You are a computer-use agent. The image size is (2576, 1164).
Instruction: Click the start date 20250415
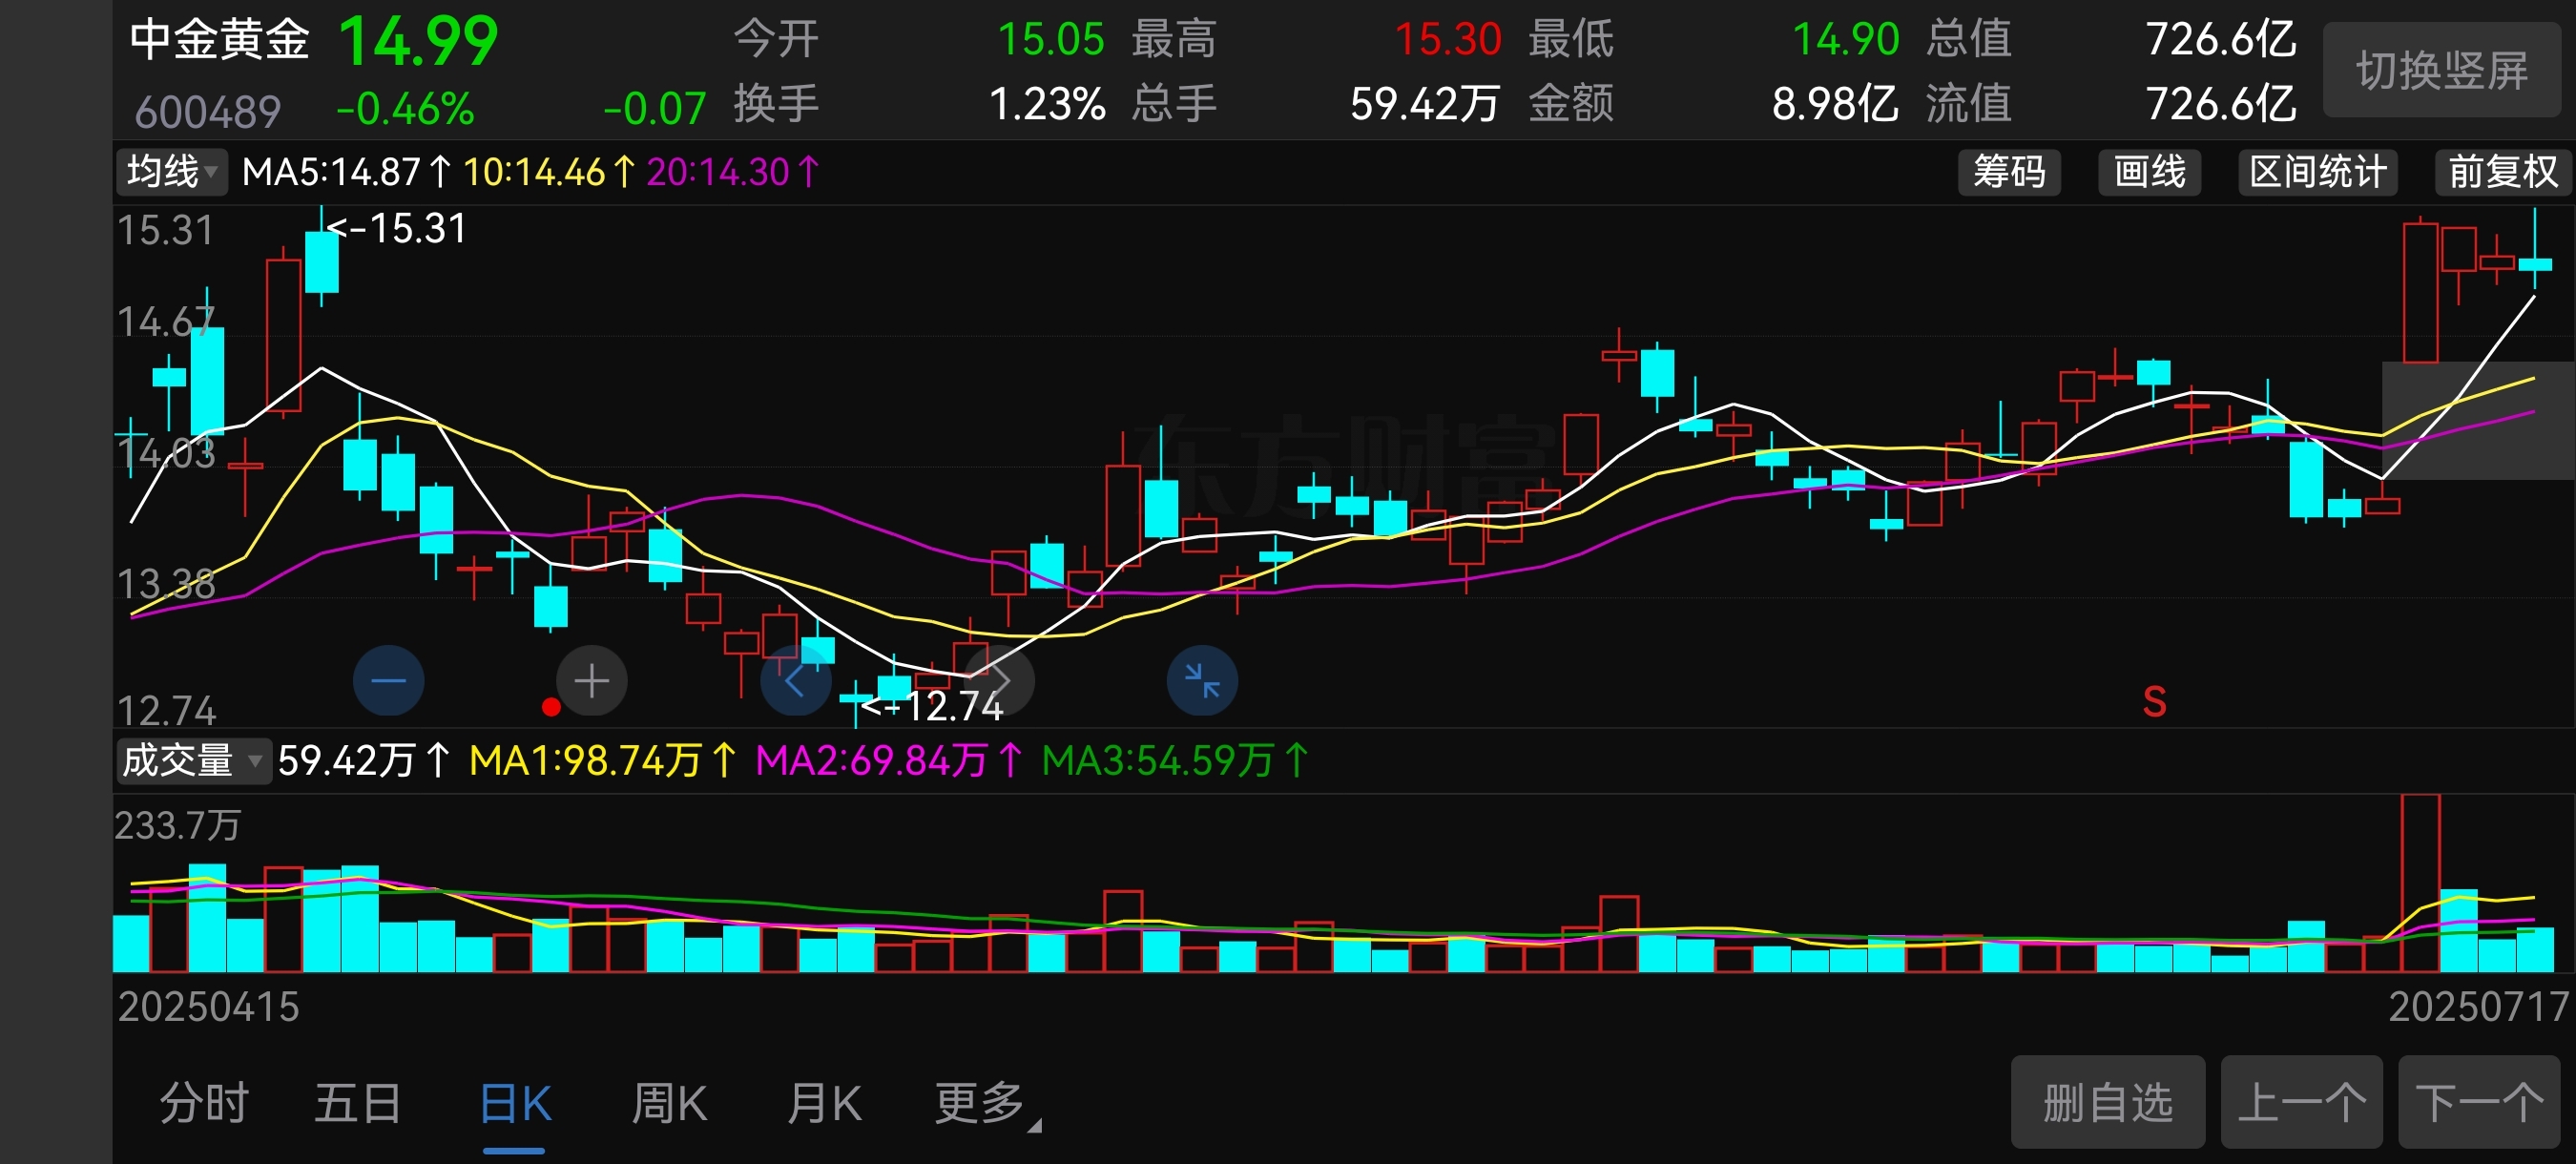[209, 1006]
